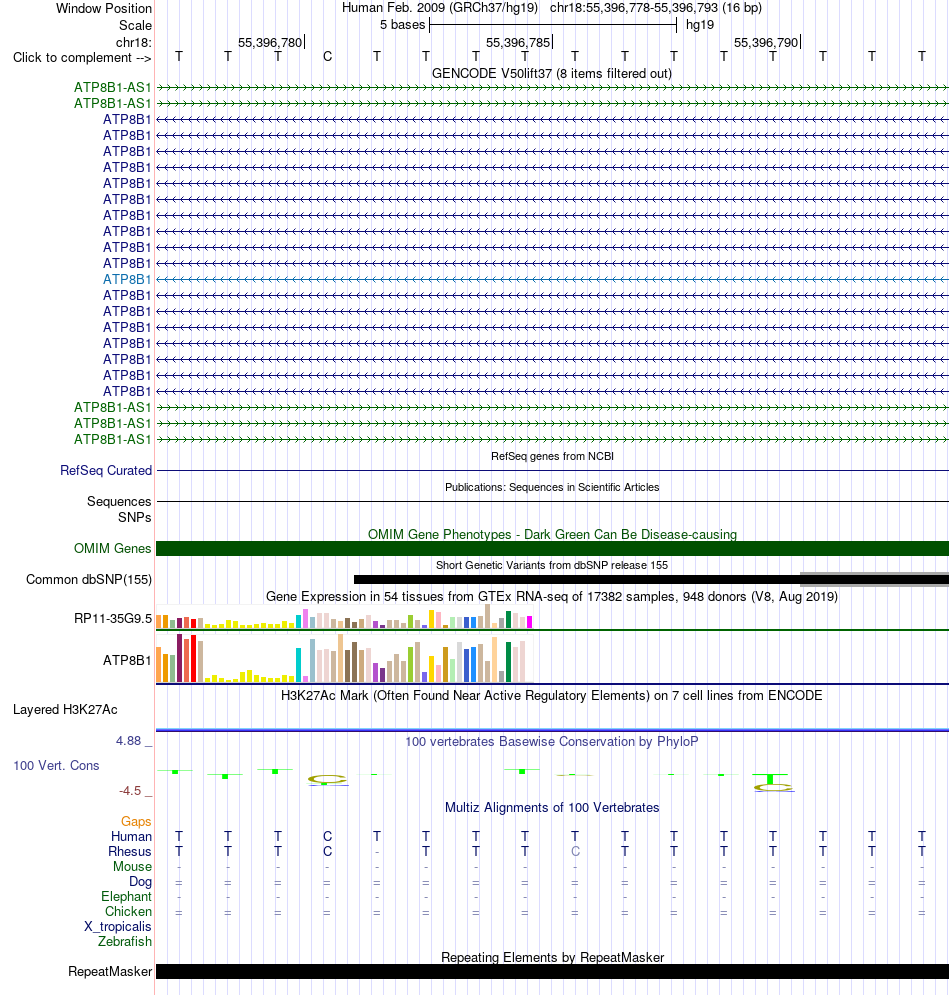Open 'Repeating Elements by RepeatMasker' title

pyautogui.click(x=552, y=957)
